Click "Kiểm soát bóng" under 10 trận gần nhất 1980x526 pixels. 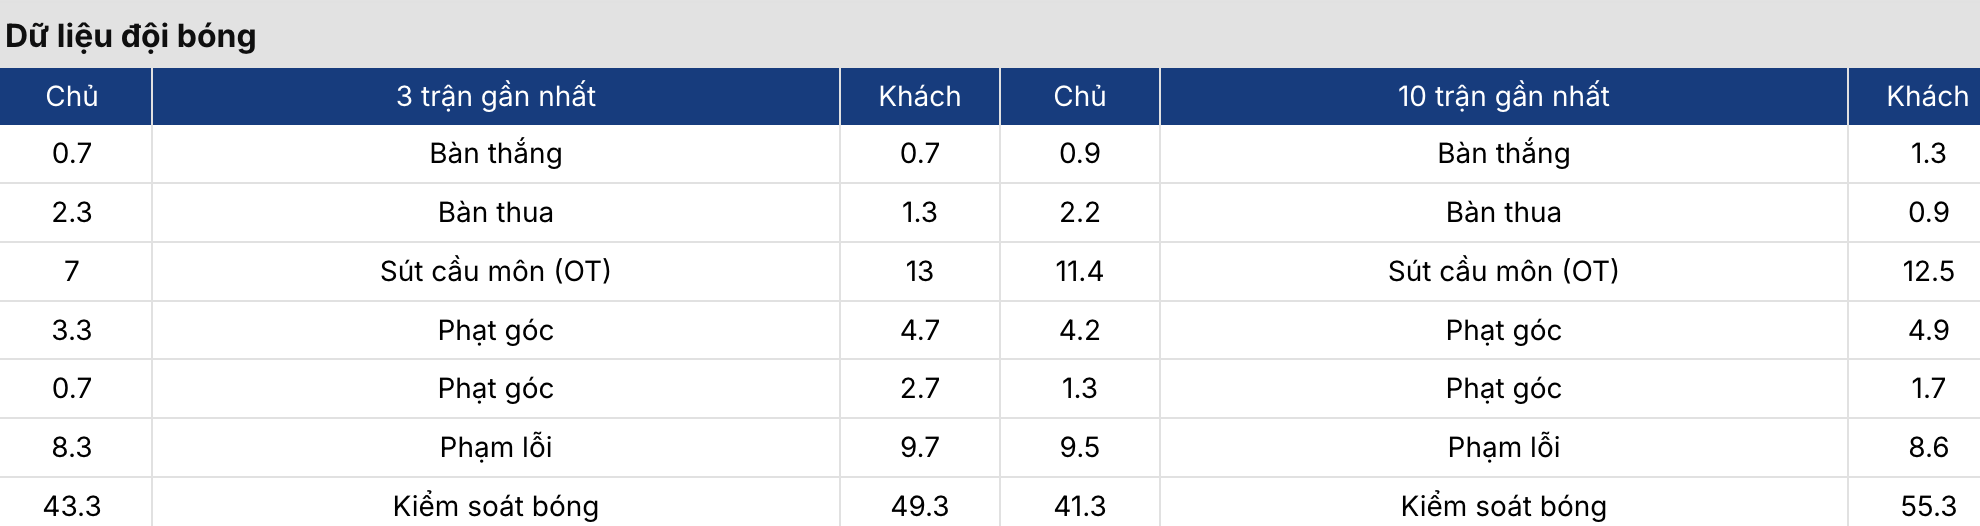pyautogui.click(x=1503, y=506)
